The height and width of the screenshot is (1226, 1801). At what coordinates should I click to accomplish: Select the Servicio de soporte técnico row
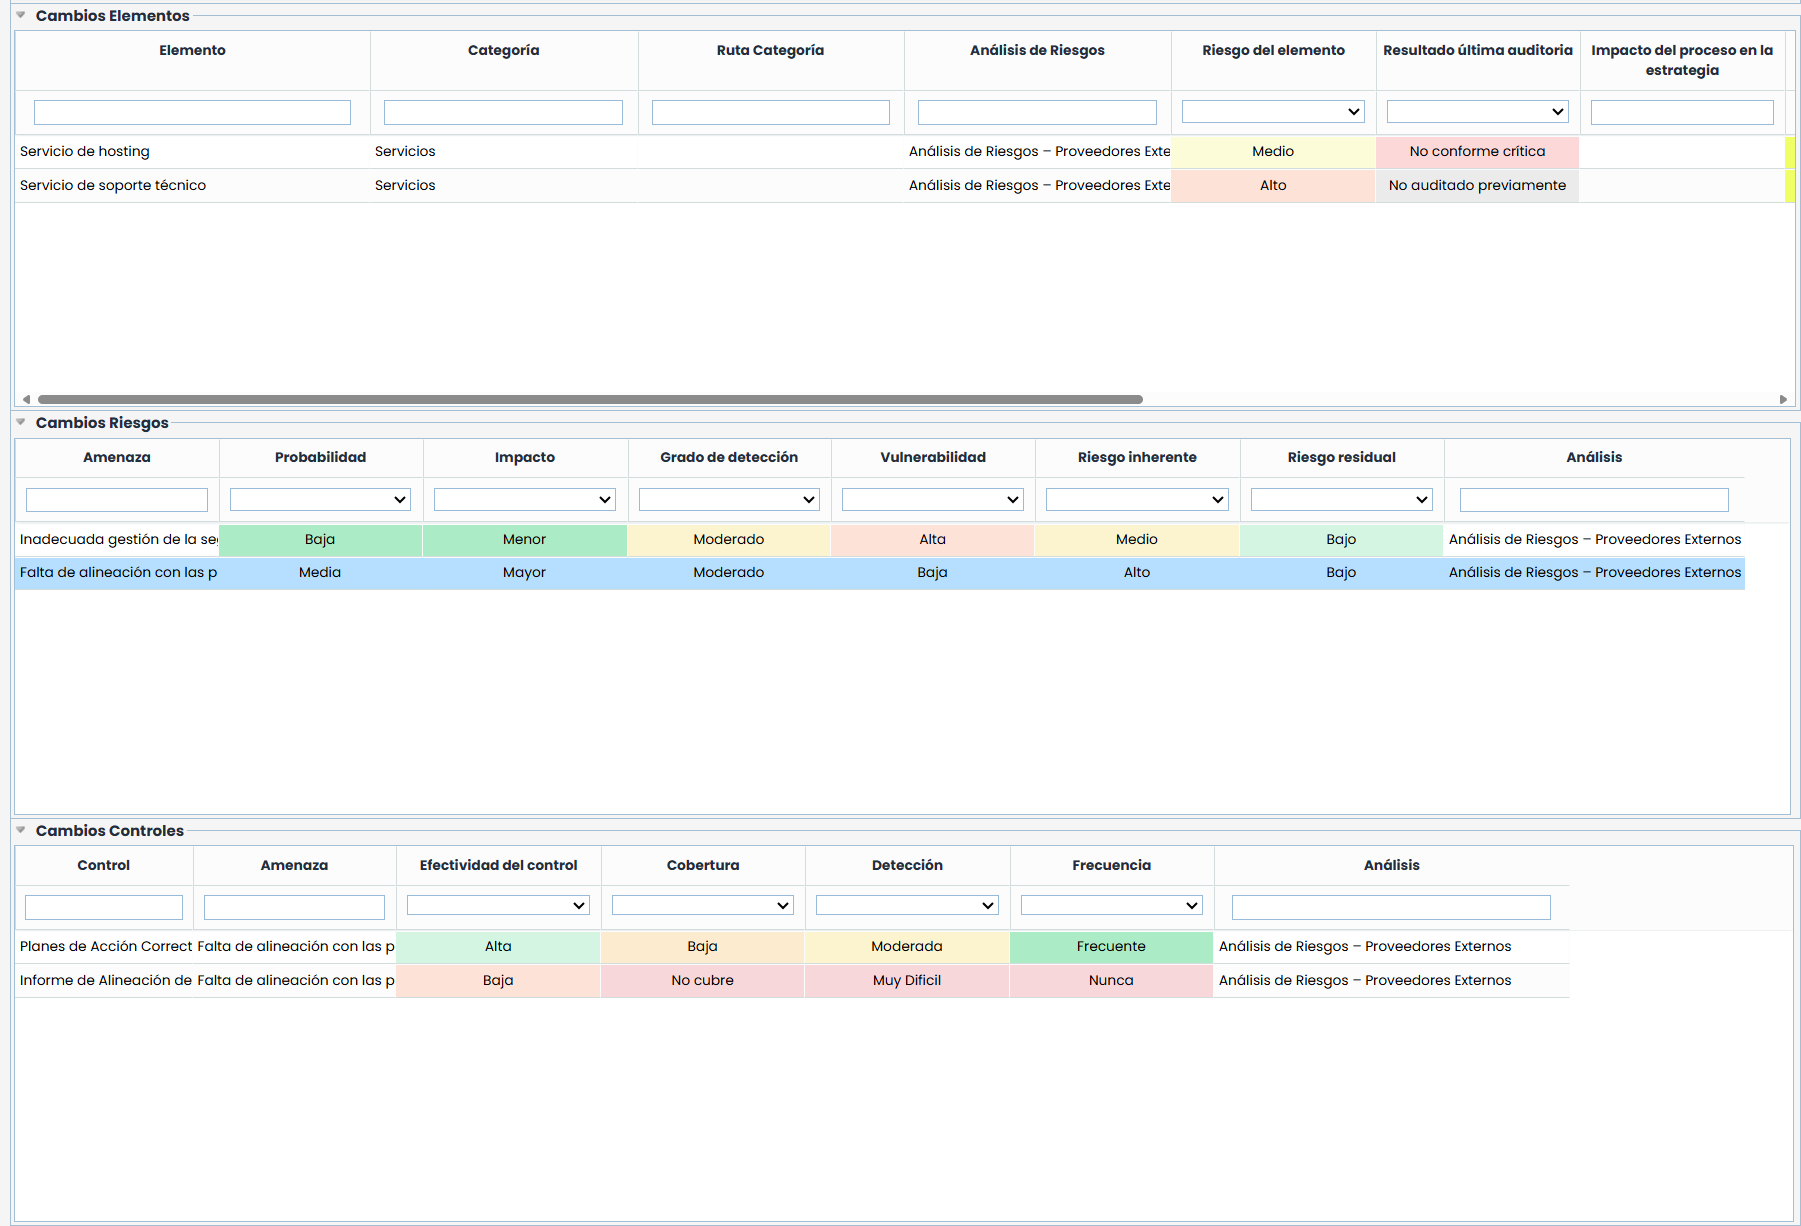(113, 185)
